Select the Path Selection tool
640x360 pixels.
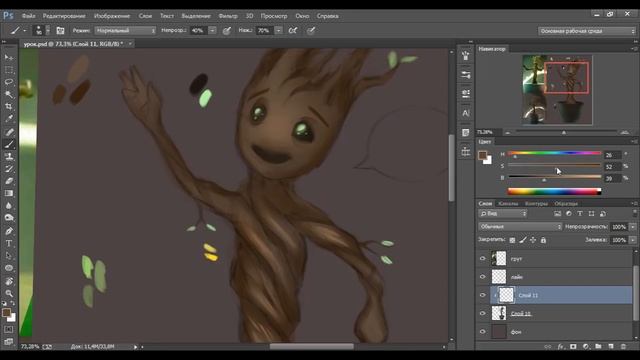click(9, 256)
